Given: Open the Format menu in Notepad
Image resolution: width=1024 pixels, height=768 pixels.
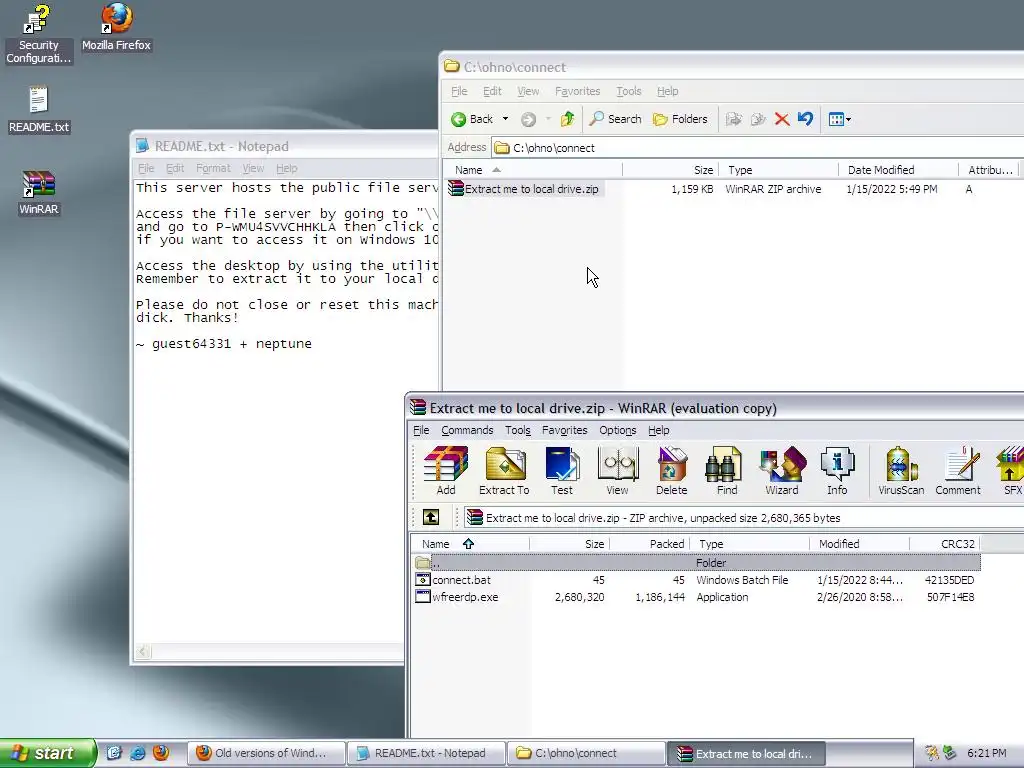Looking at the screenshot, I should (x=213, y=168).
